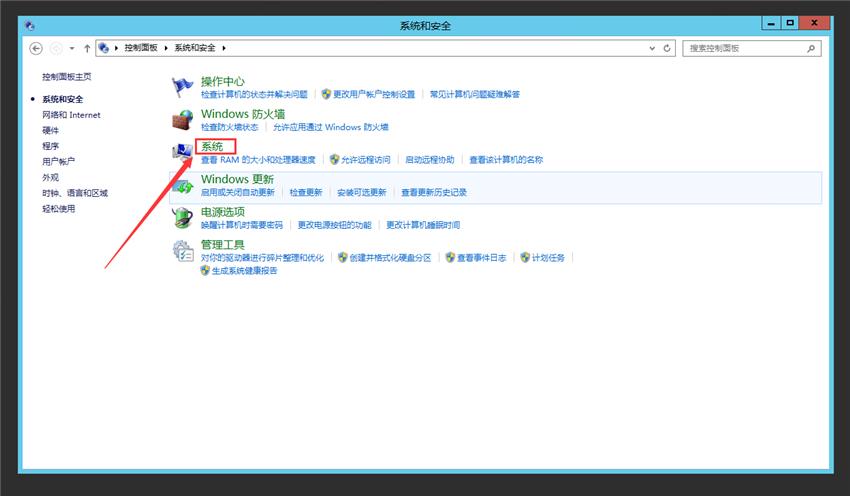The height and width of the screenshot is (496, 850).
Task: Click 启动远程协助 link
Action: (430, 160)
